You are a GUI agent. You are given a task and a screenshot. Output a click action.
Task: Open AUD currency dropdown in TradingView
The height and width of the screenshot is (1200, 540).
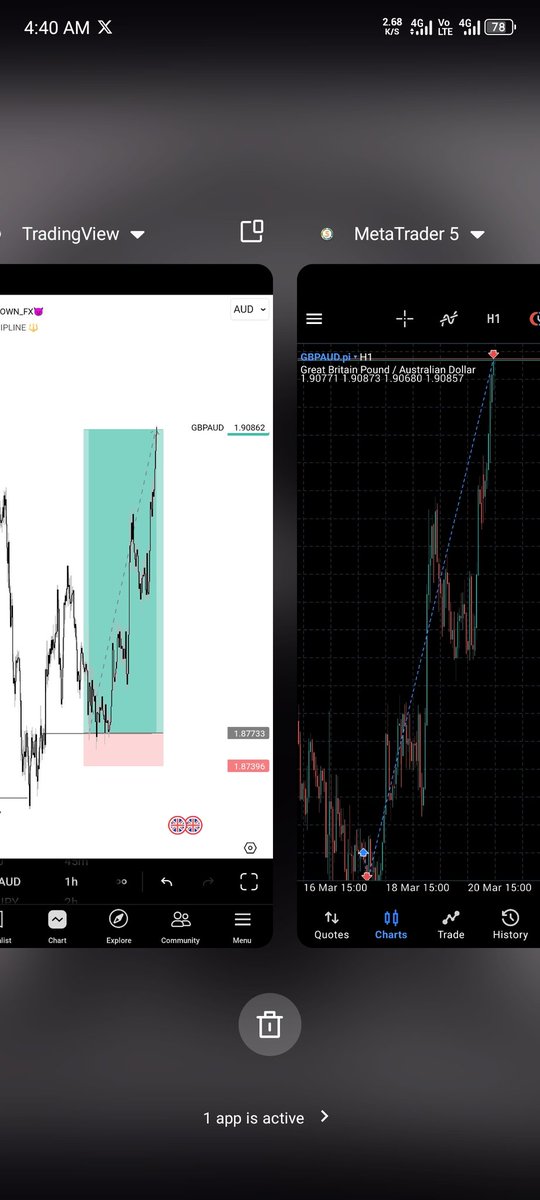[x=250, y=310]
